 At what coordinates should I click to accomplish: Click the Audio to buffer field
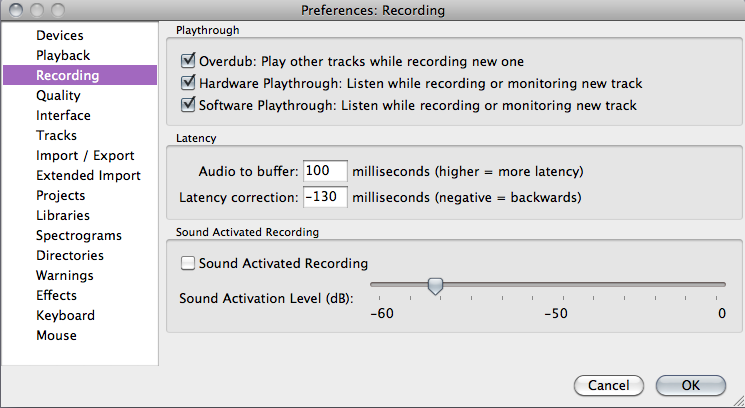(x=325, y=170)
